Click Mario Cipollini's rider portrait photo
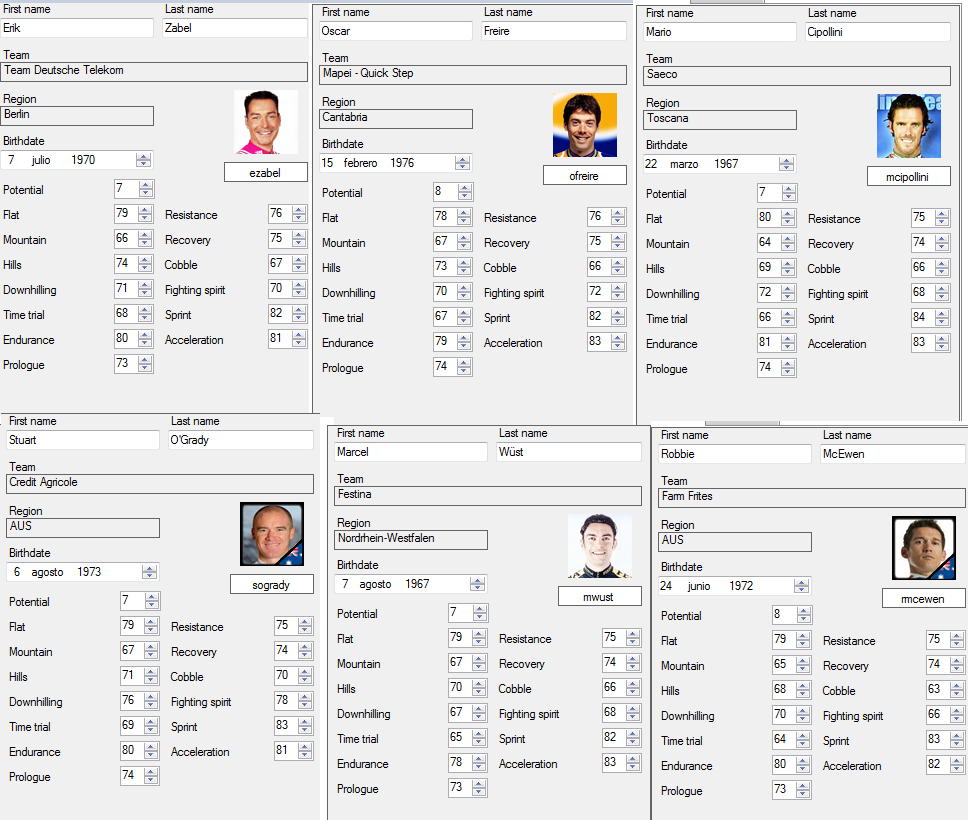The height and width of the screenshot is (820, 968). tap(908, 126)
